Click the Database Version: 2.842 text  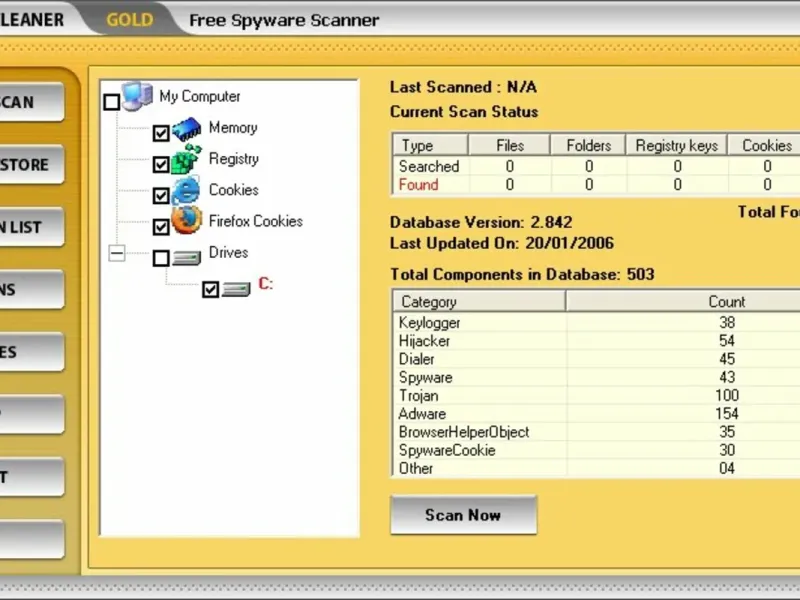(481, 222)
